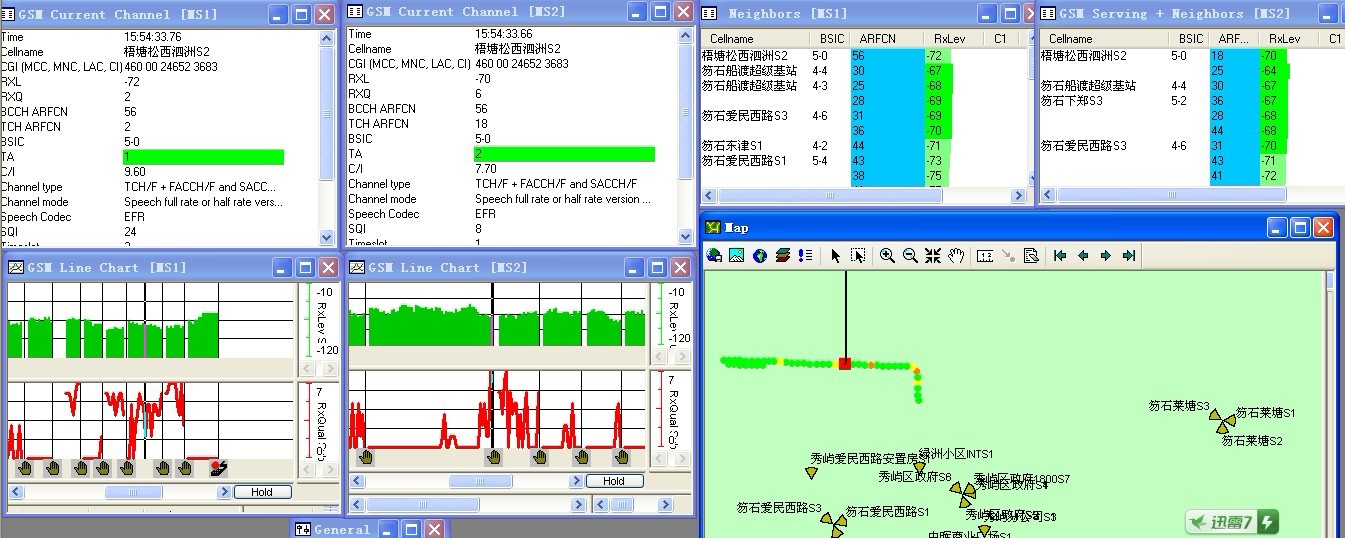Click the last hand event icon in MS2 chart

622,457
